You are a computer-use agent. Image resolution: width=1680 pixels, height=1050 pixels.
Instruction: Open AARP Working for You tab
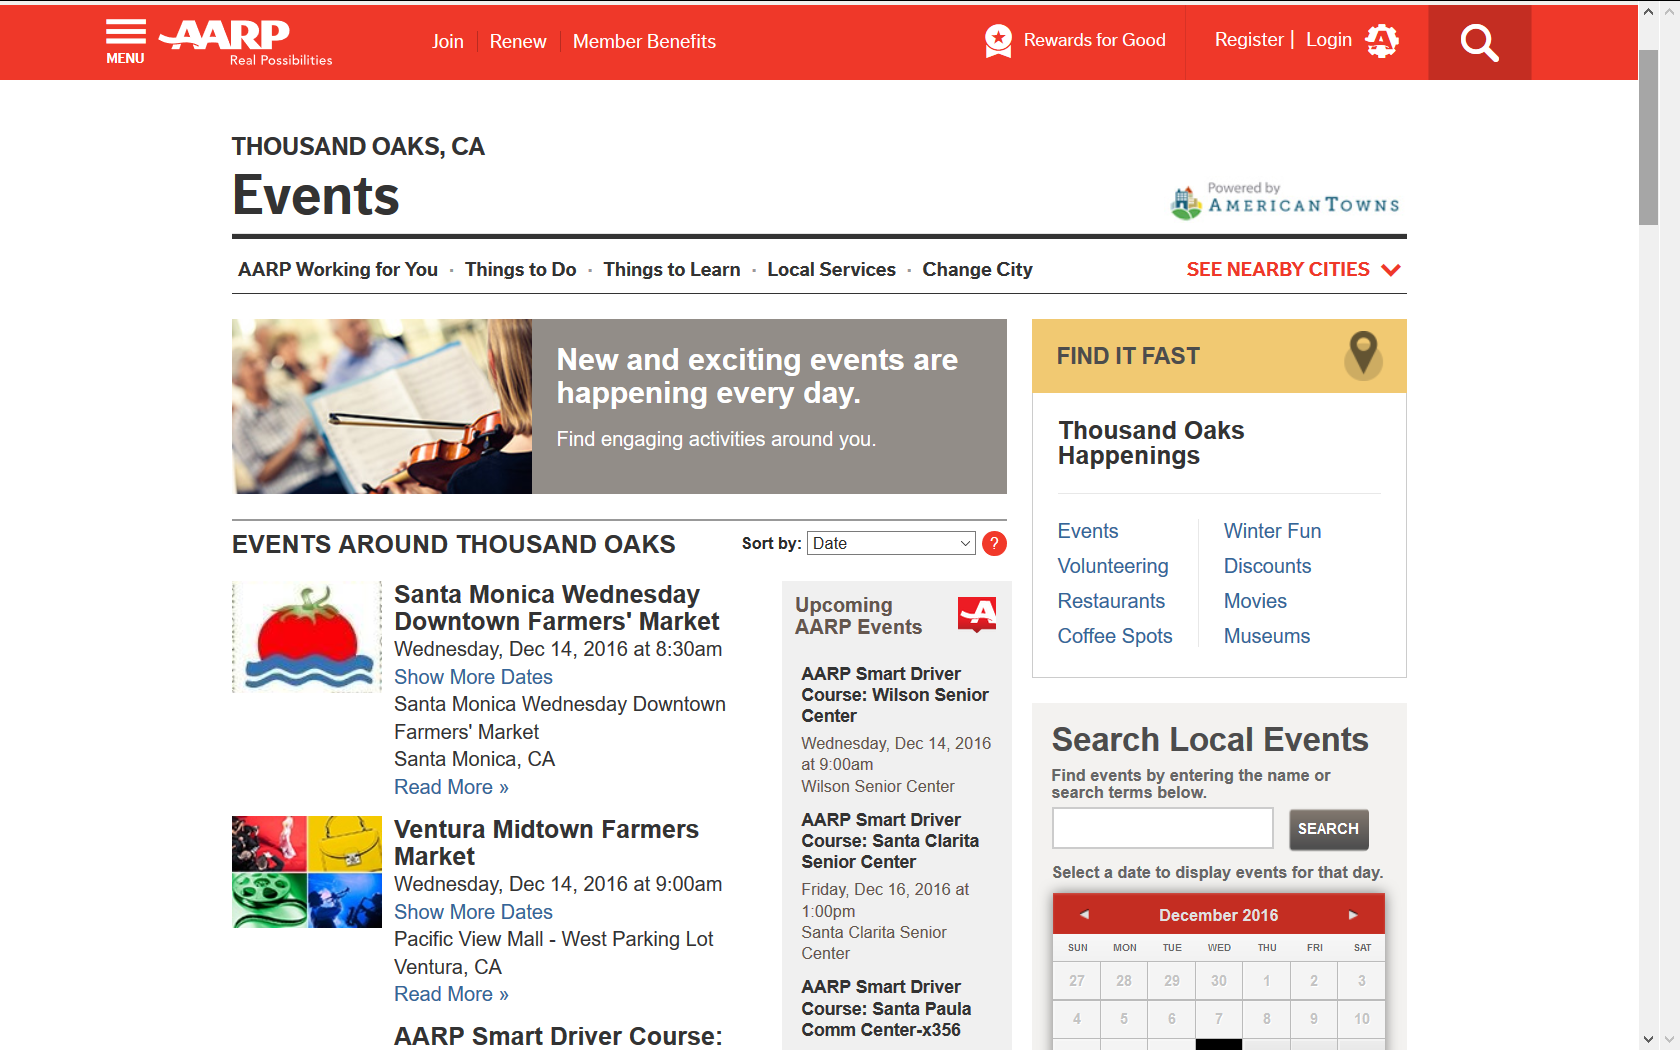click(338, 269)
